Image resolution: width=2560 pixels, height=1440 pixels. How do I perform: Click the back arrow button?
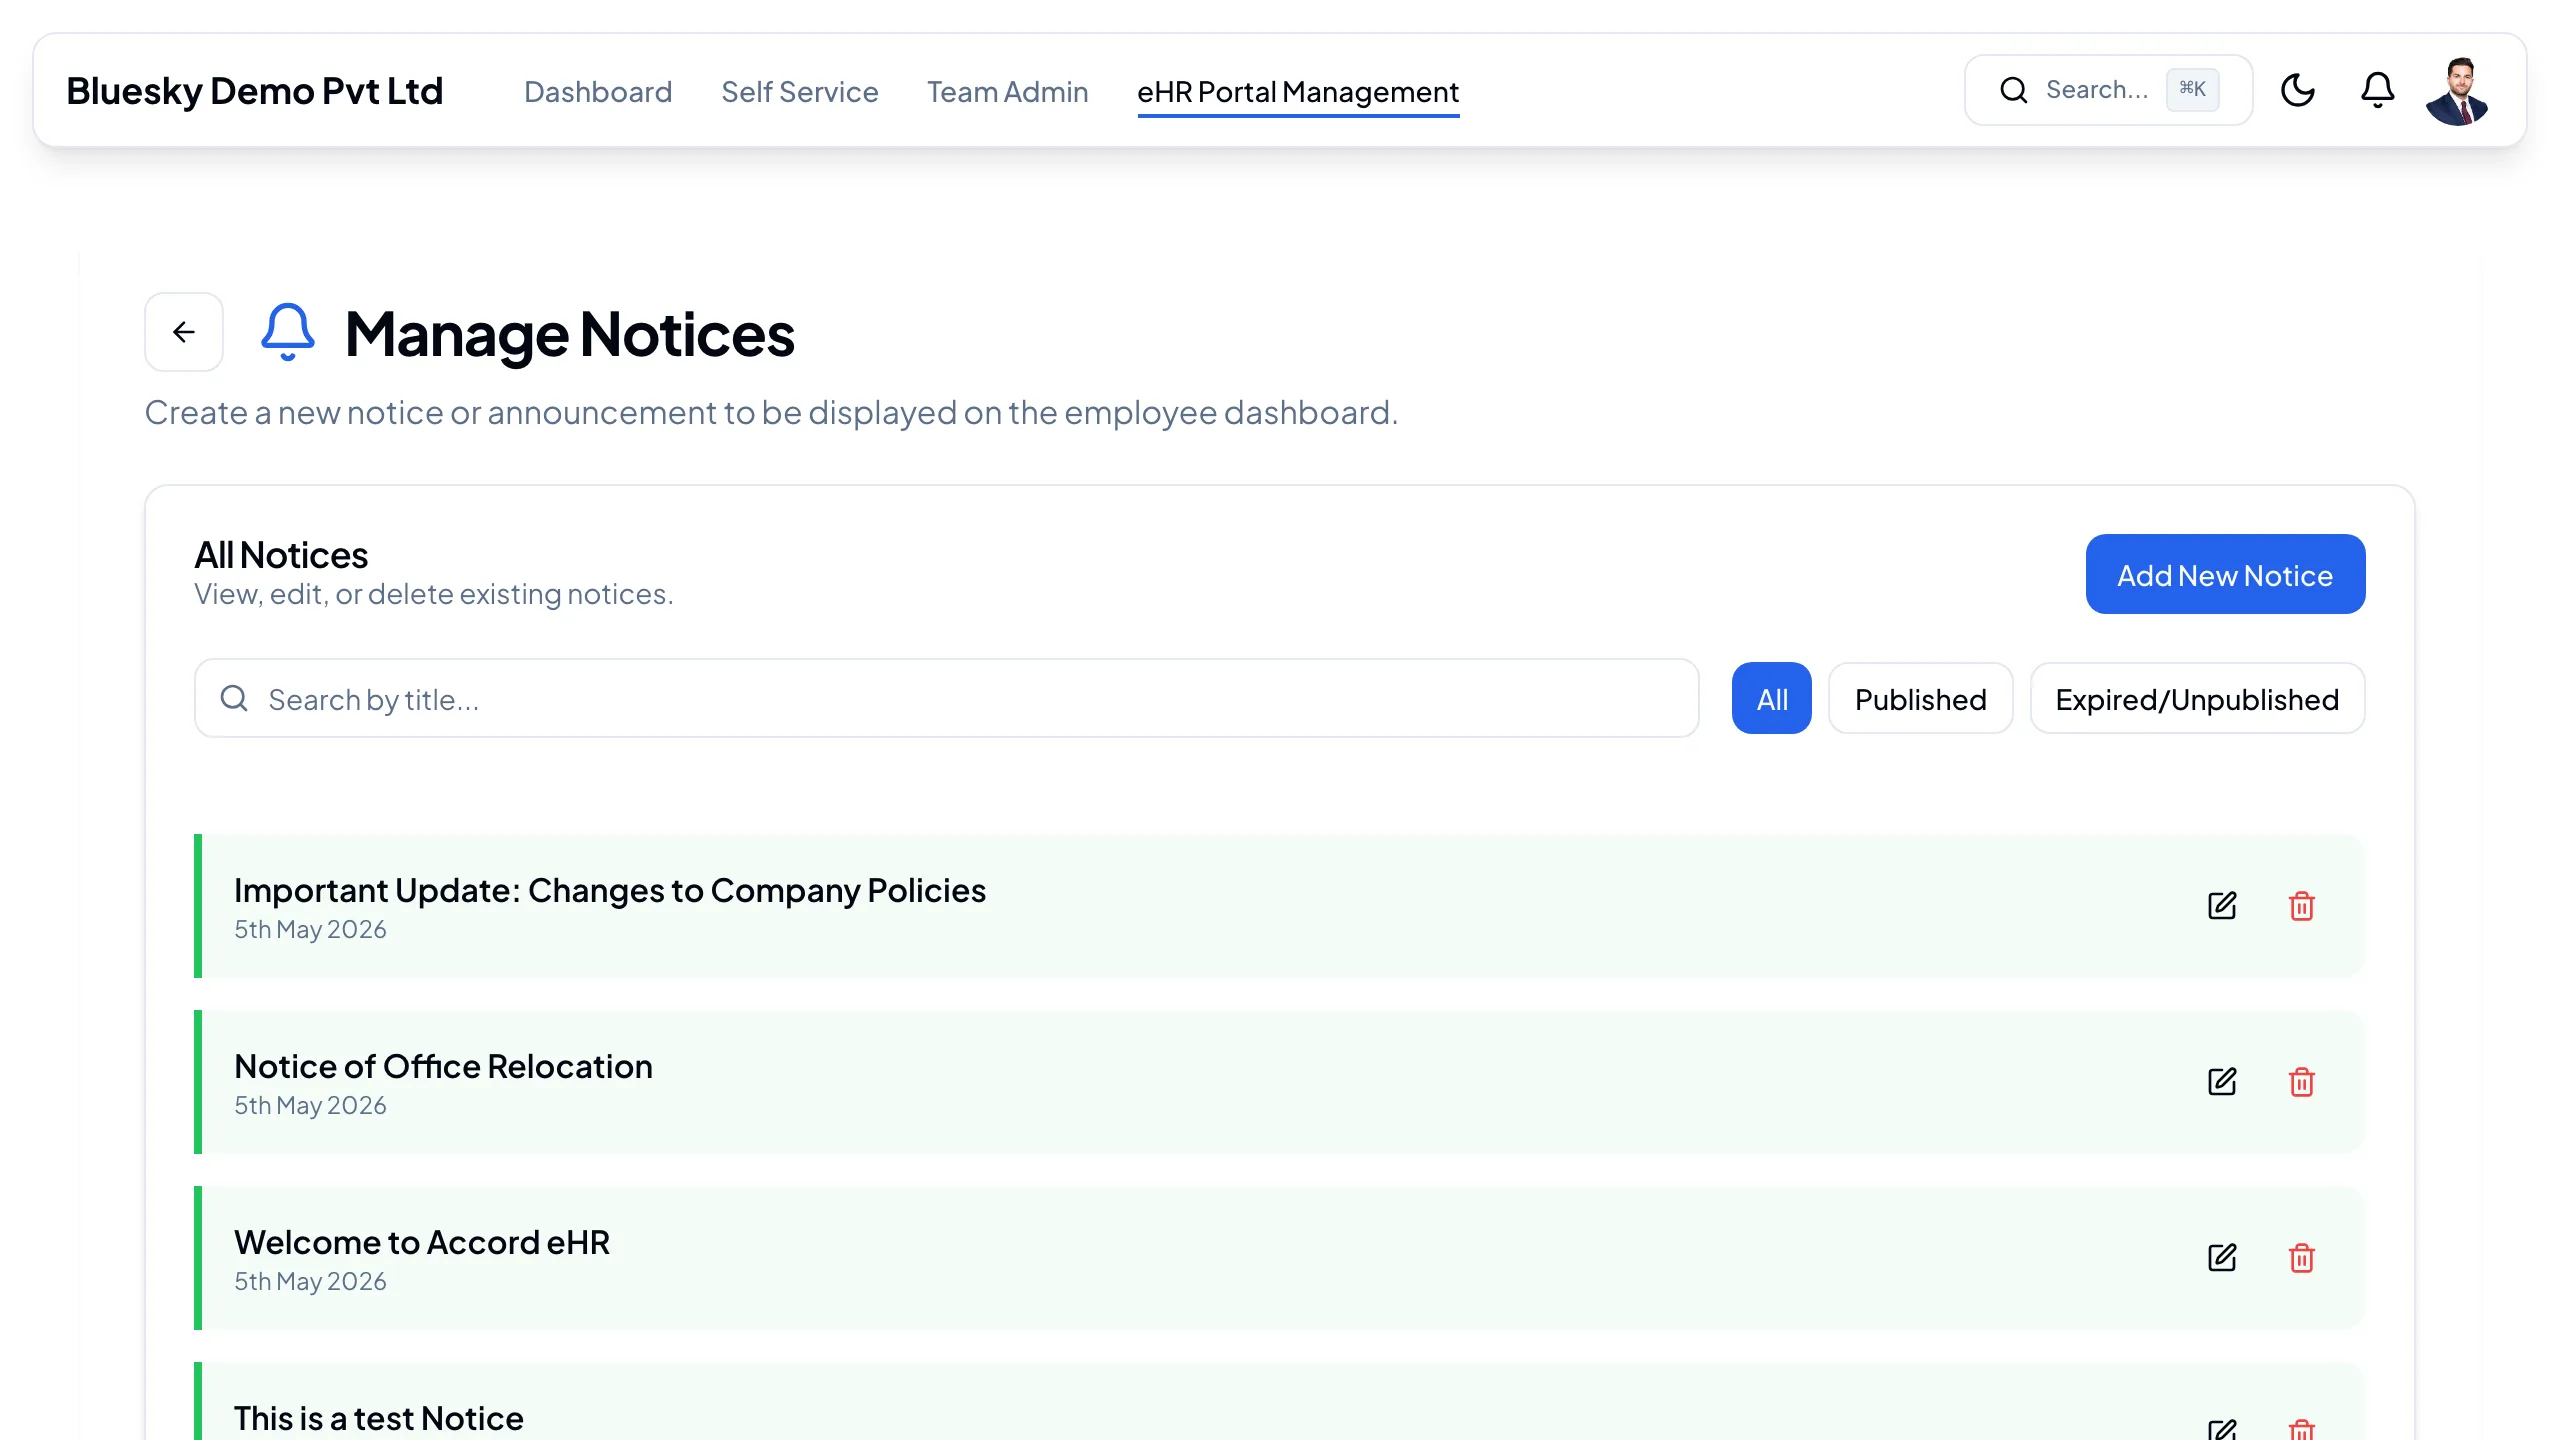(184, 332)
